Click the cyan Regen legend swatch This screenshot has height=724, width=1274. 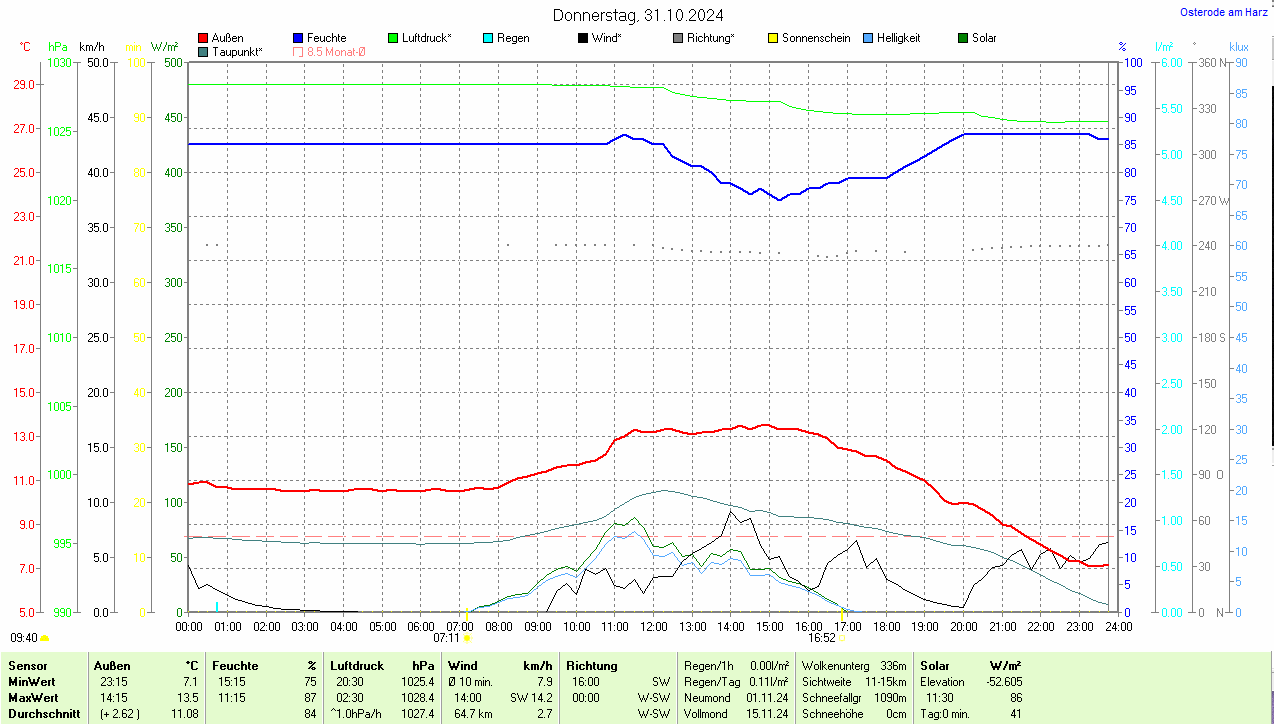(x=488, y=38)
